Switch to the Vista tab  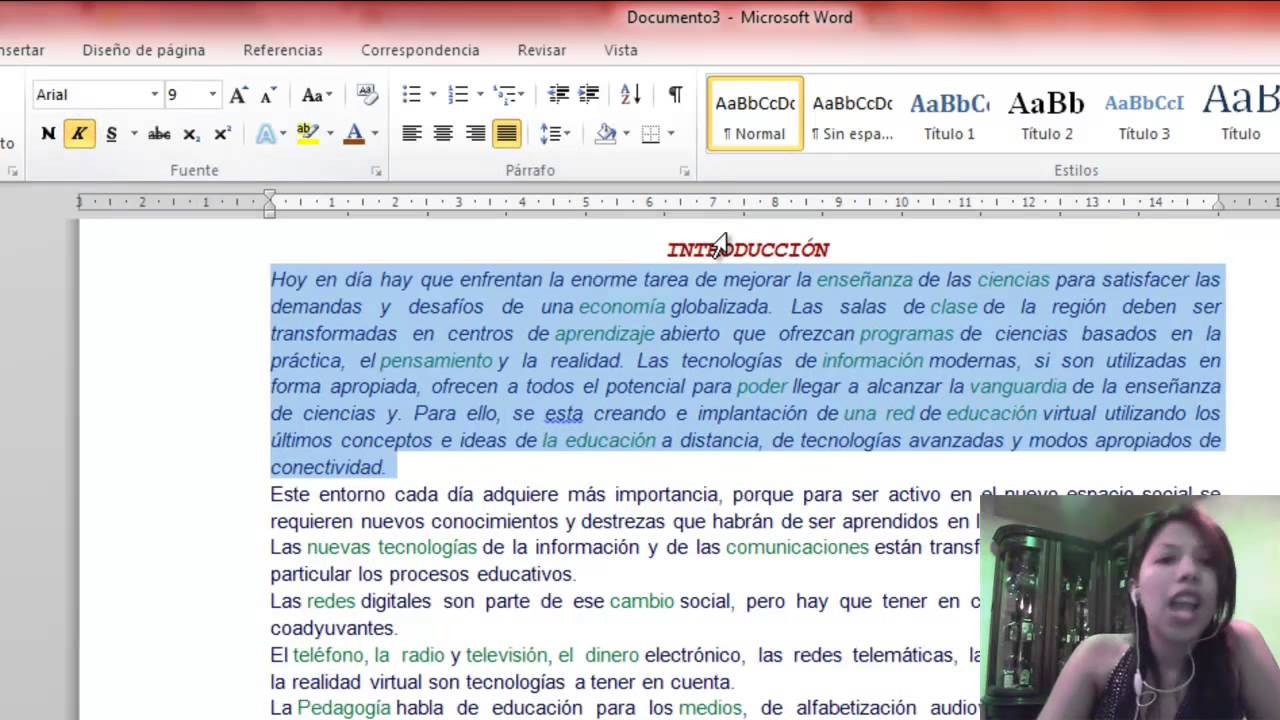tap(621, 50)
